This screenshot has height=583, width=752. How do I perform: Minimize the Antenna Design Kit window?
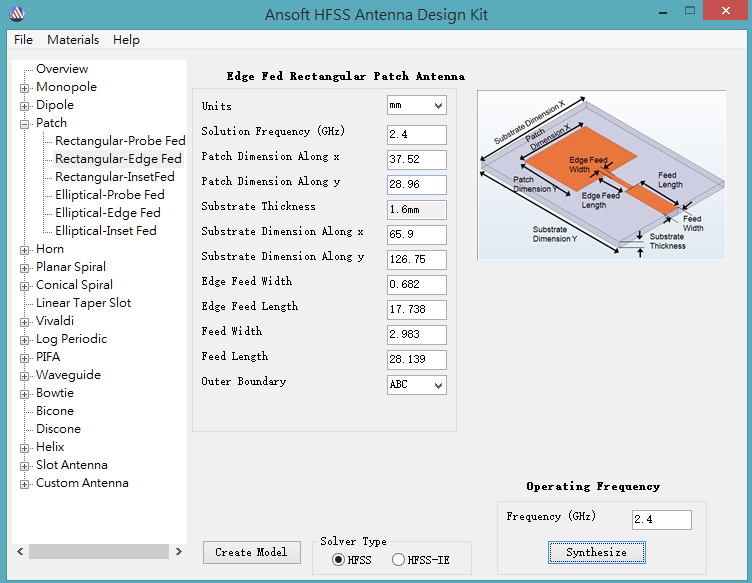[x=663, y=12]
